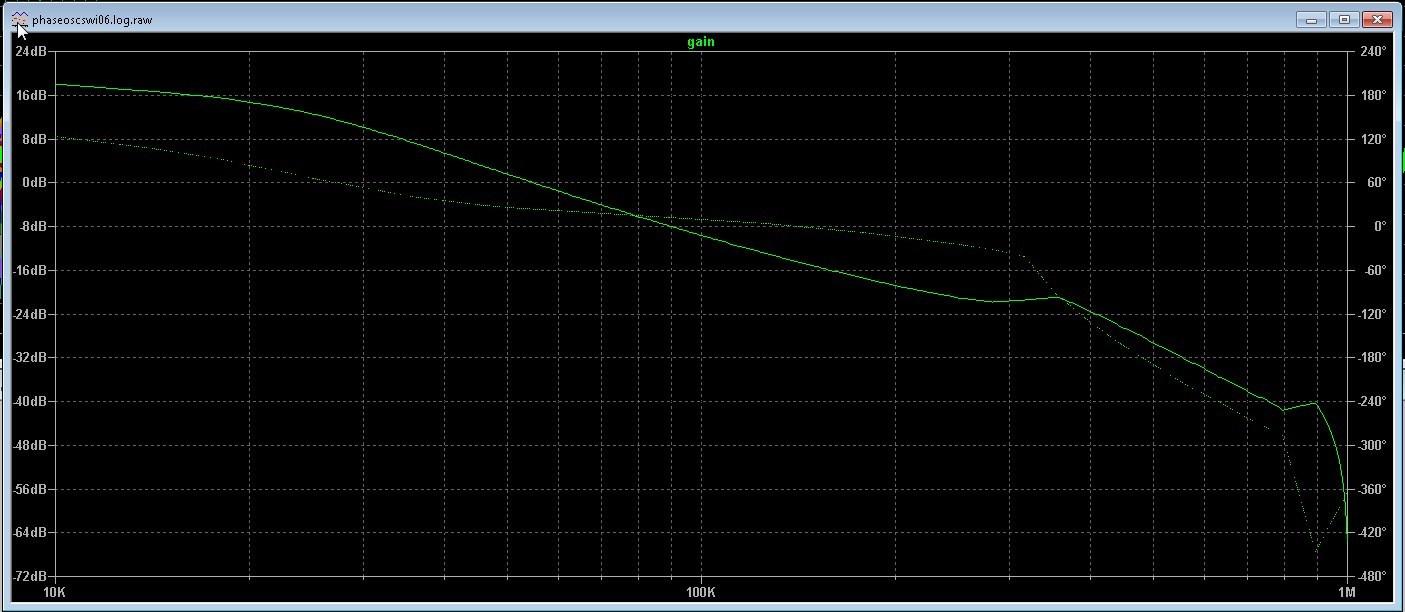Click the -64dB magnitude axis label
This screenshot has width=1405, height=612.
click(x=31, y=533)
